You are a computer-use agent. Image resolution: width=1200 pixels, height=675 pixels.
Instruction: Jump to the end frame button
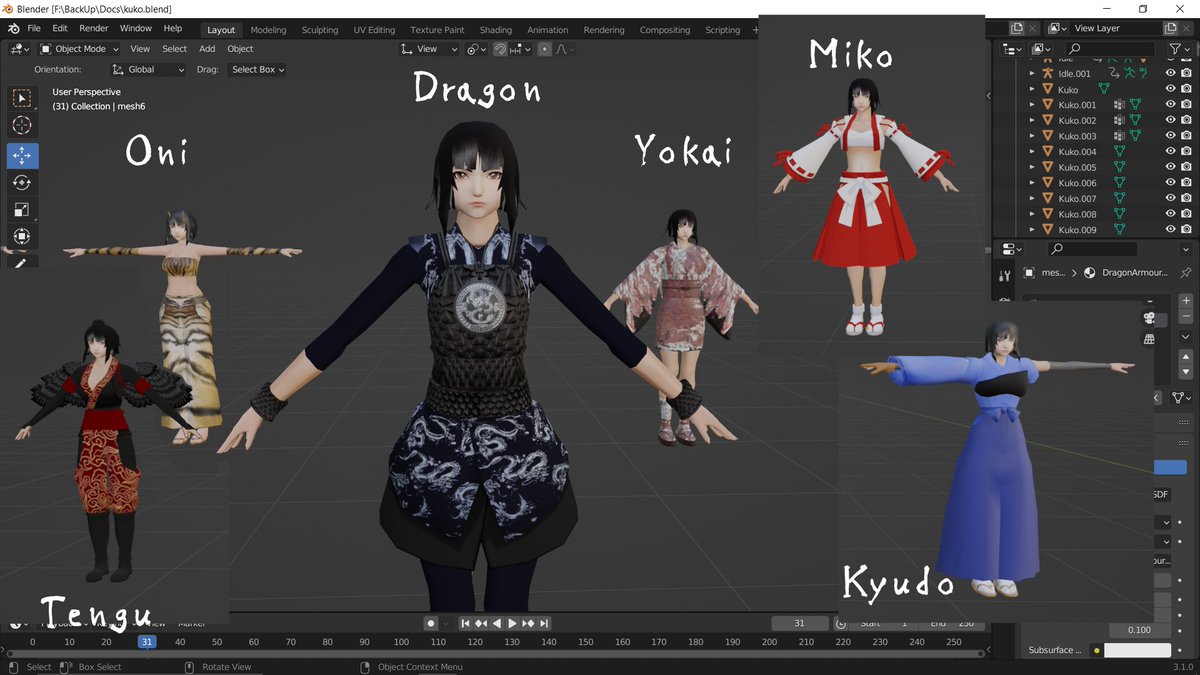point(544,623)
